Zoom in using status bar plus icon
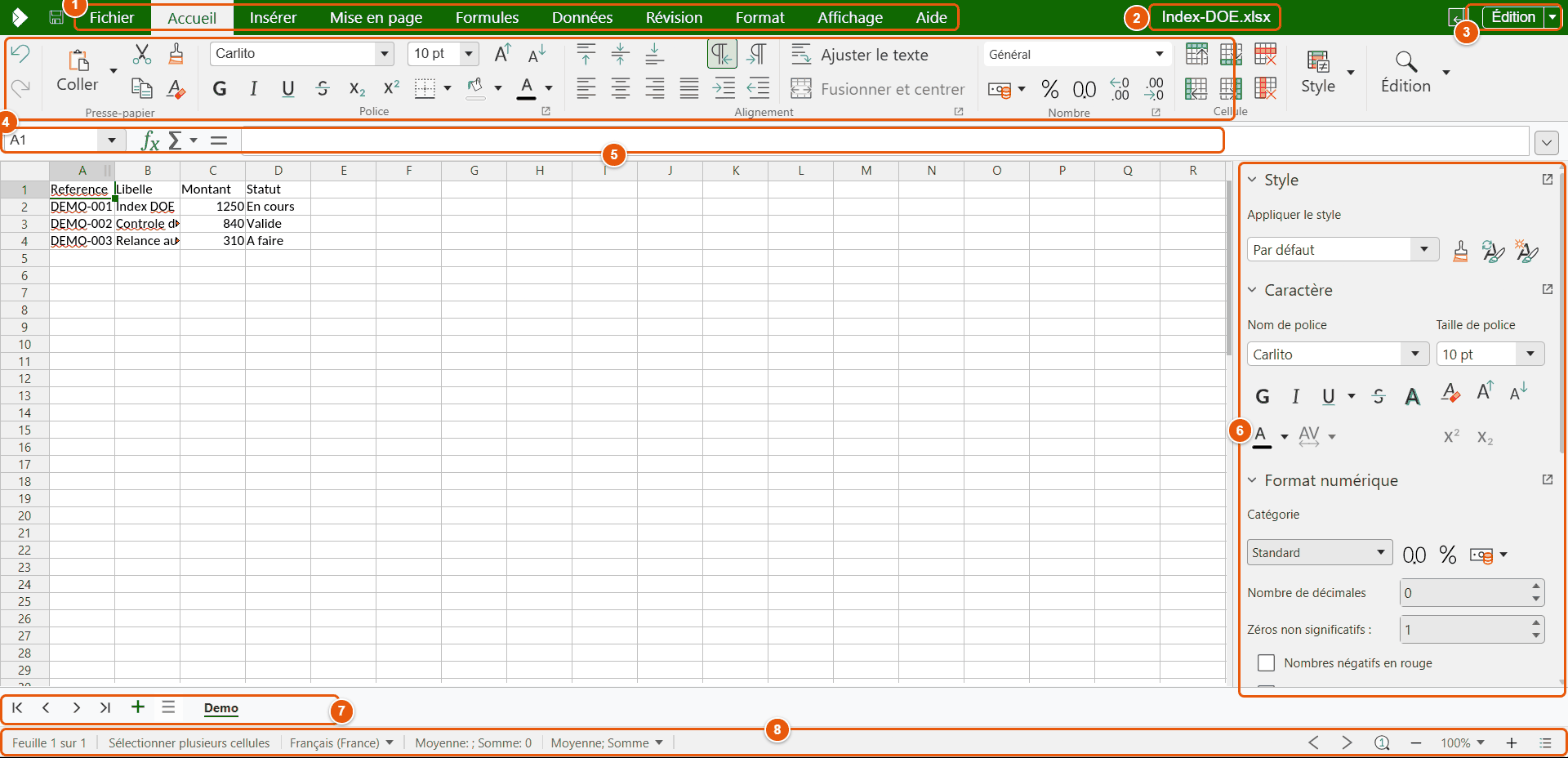Screen dimensions: 1568x758 coord(1512,743)
